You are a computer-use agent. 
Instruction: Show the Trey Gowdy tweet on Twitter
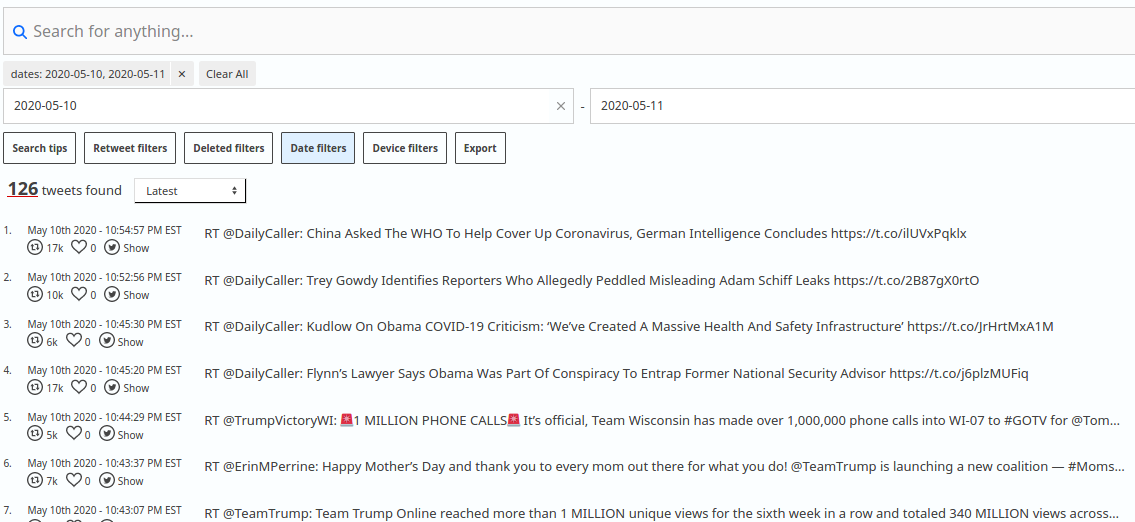point(127,295)
